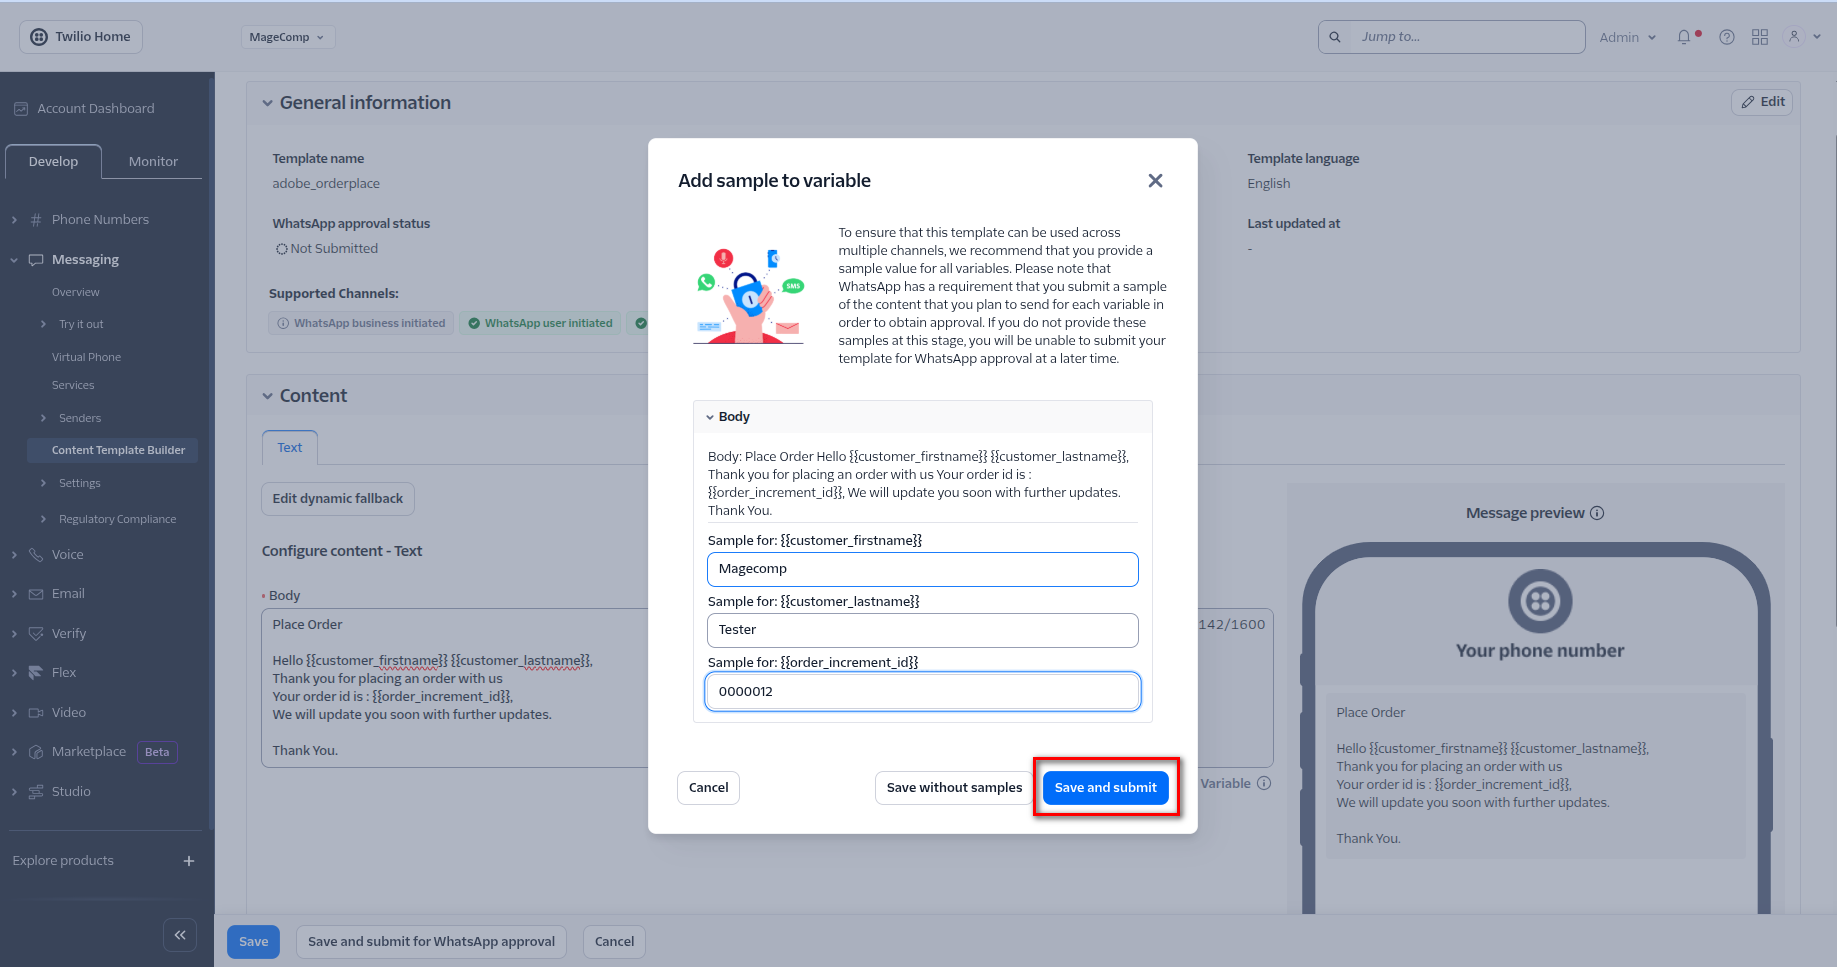Click the Twilio Home logo button
The height and width of the screenshot is (967, 1837).
pyautogui.click(x=81, y=37)
